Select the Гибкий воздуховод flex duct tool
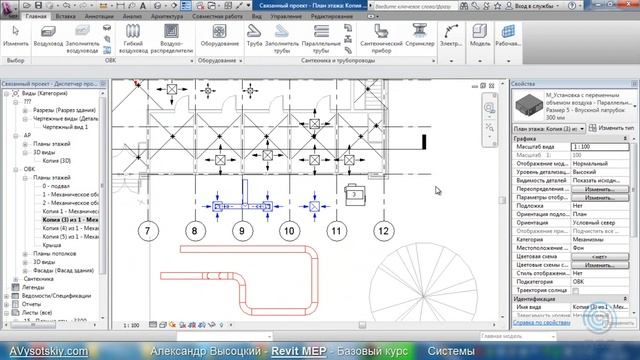The image size is (640, 360). point(133,39)
